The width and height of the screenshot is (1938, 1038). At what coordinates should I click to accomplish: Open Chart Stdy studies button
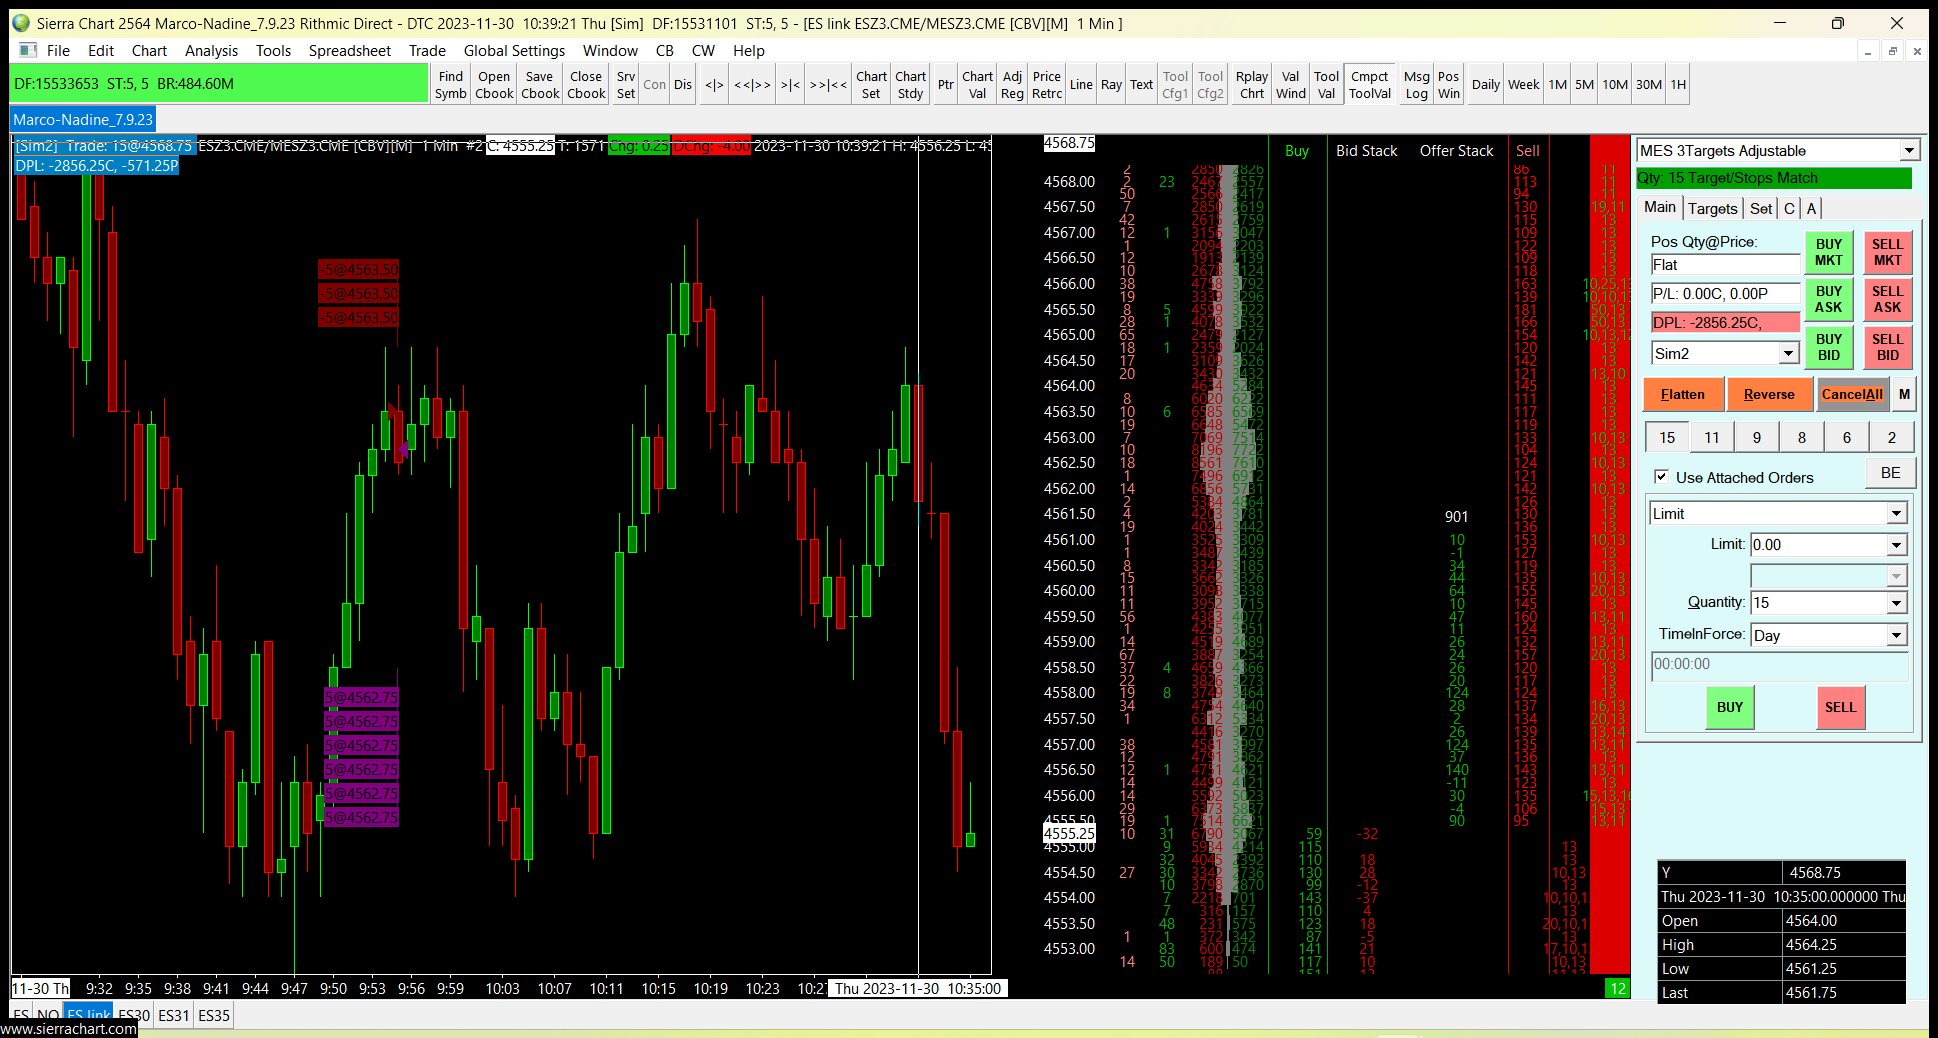(910, 85)
